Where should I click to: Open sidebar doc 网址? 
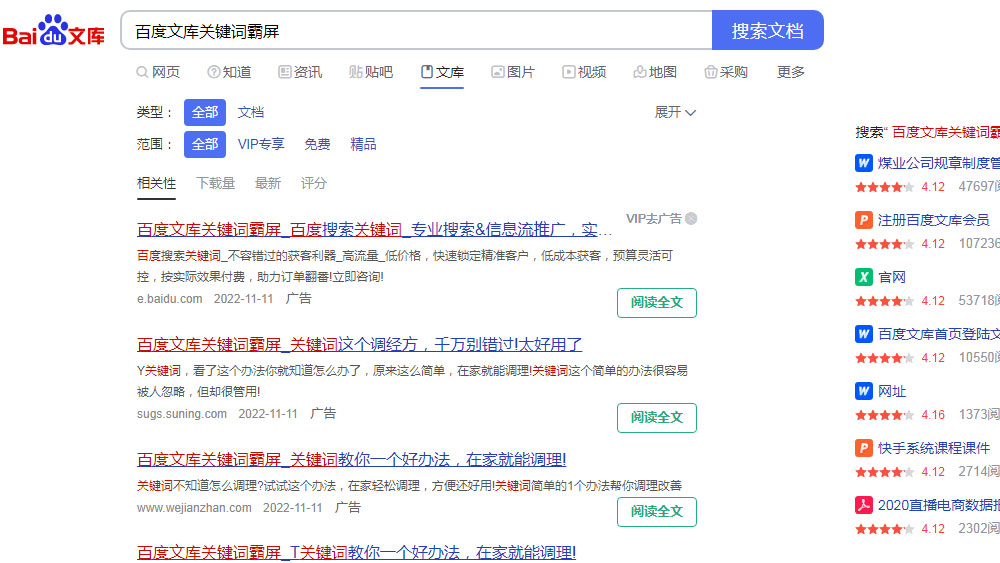click(x=892, y=391)
